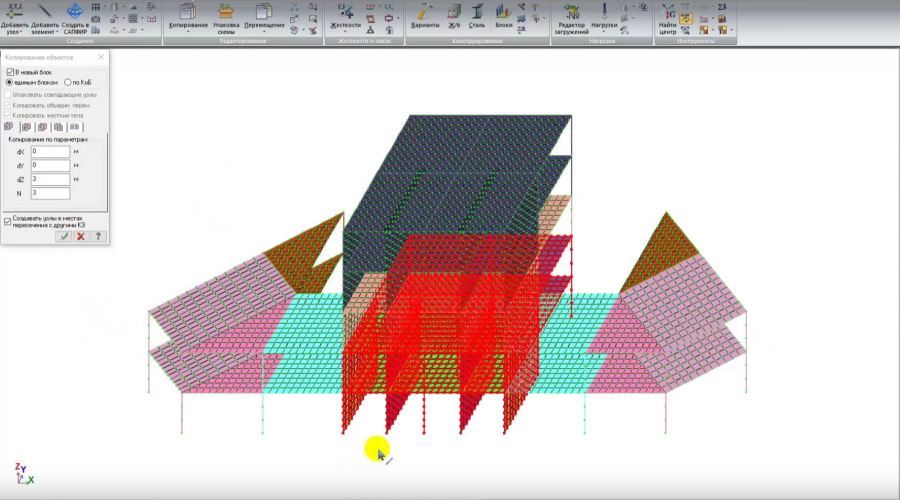Open the Блоки tool icon
This screenshot has width=900, height=500.
[x=504, y=12]
